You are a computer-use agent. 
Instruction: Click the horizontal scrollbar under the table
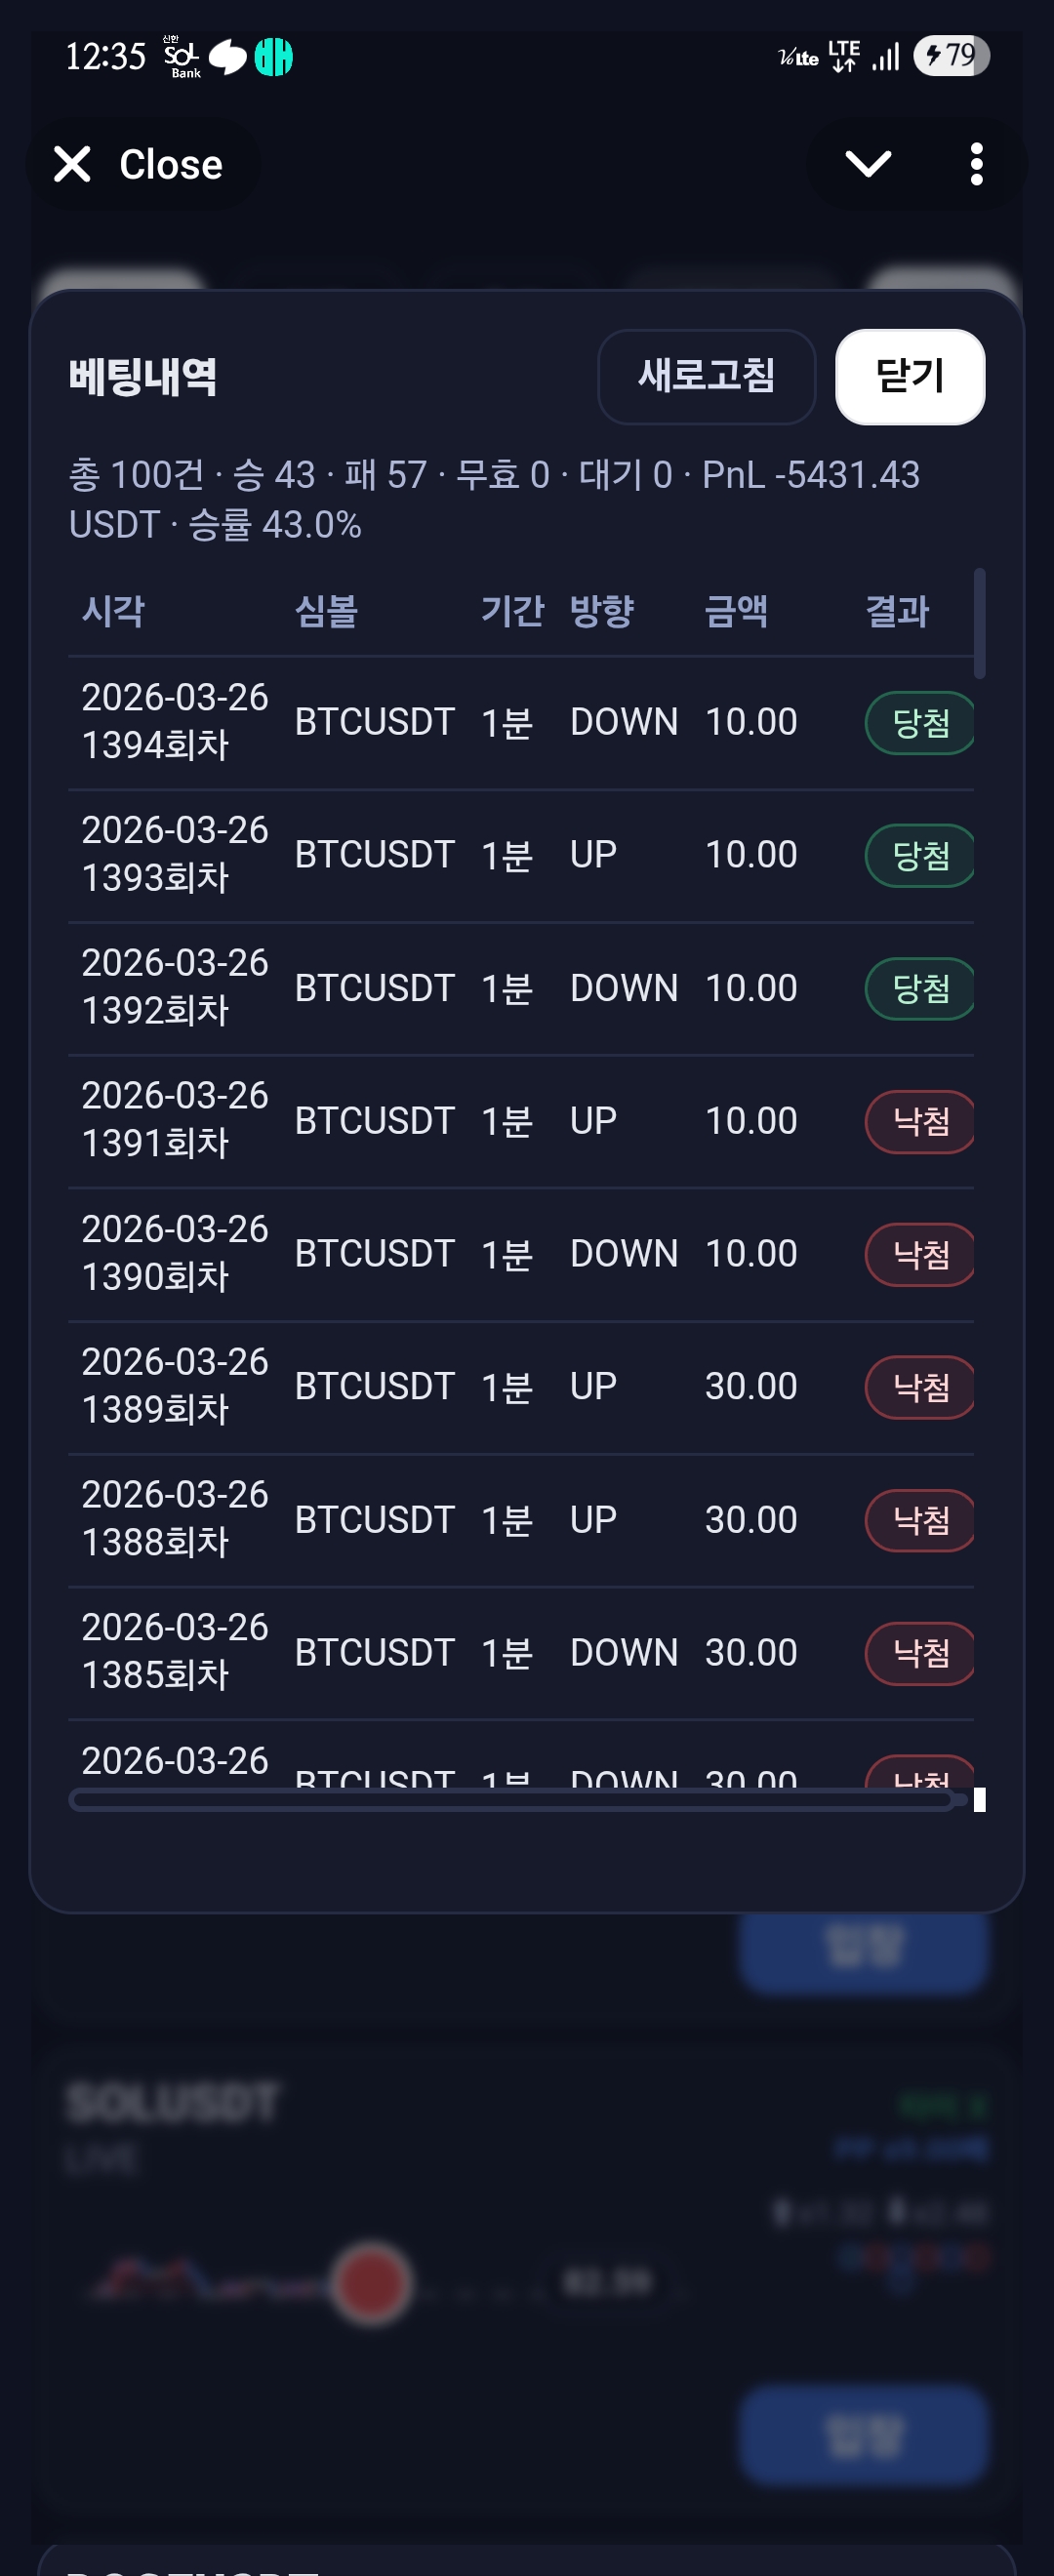(512, 1801)
